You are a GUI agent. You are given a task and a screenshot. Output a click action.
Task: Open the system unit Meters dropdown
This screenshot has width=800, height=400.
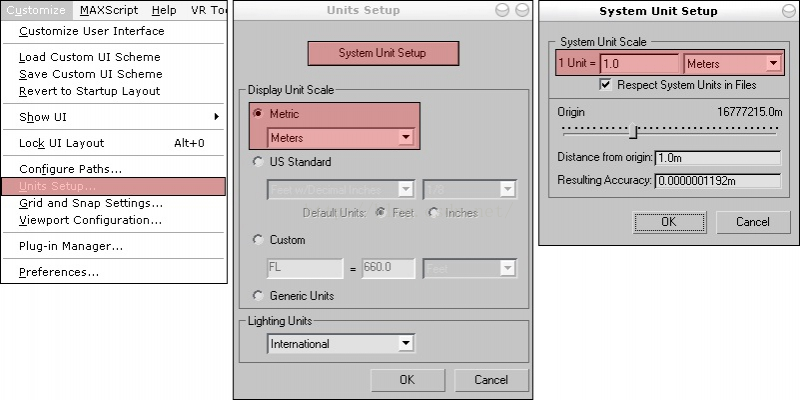772,63
